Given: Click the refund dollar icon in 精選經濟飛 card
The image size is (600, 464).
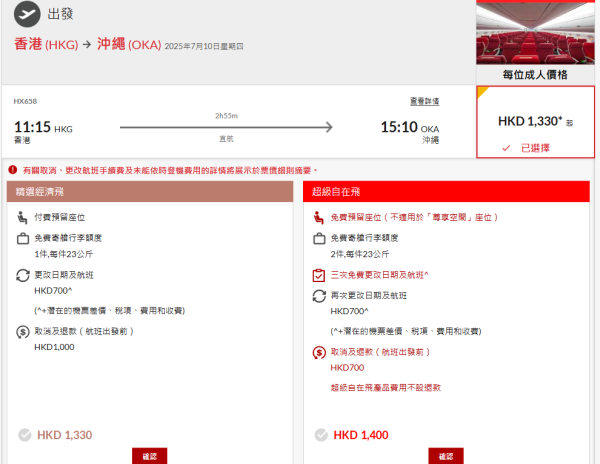Looking at the screenshot, I should (23, 332).
